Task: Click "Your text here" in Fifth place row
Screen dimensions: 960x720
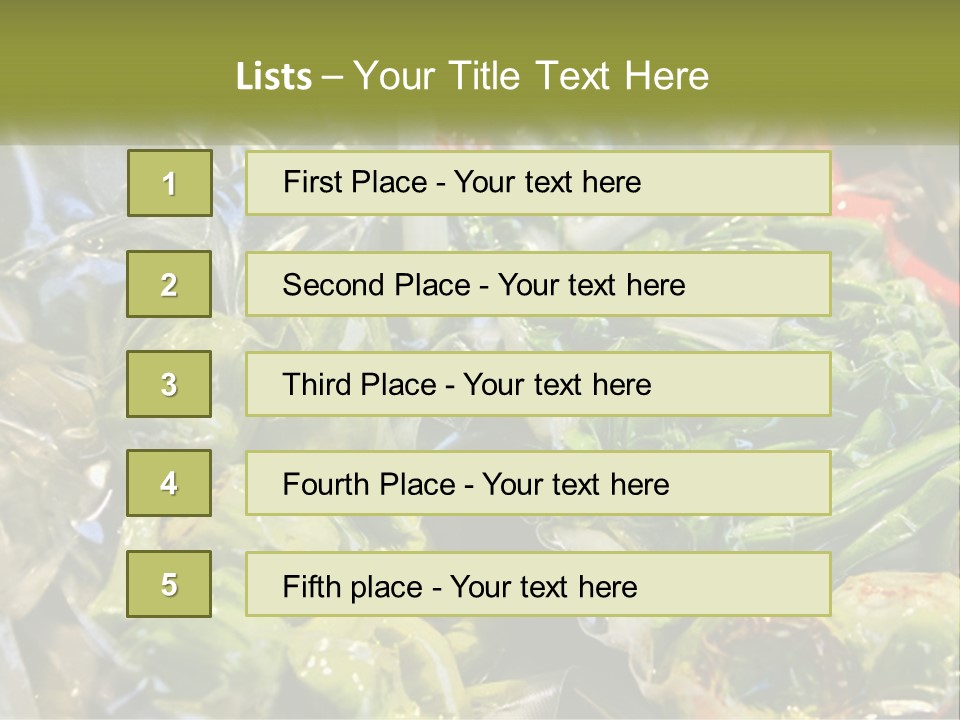Action: (543, 586)
